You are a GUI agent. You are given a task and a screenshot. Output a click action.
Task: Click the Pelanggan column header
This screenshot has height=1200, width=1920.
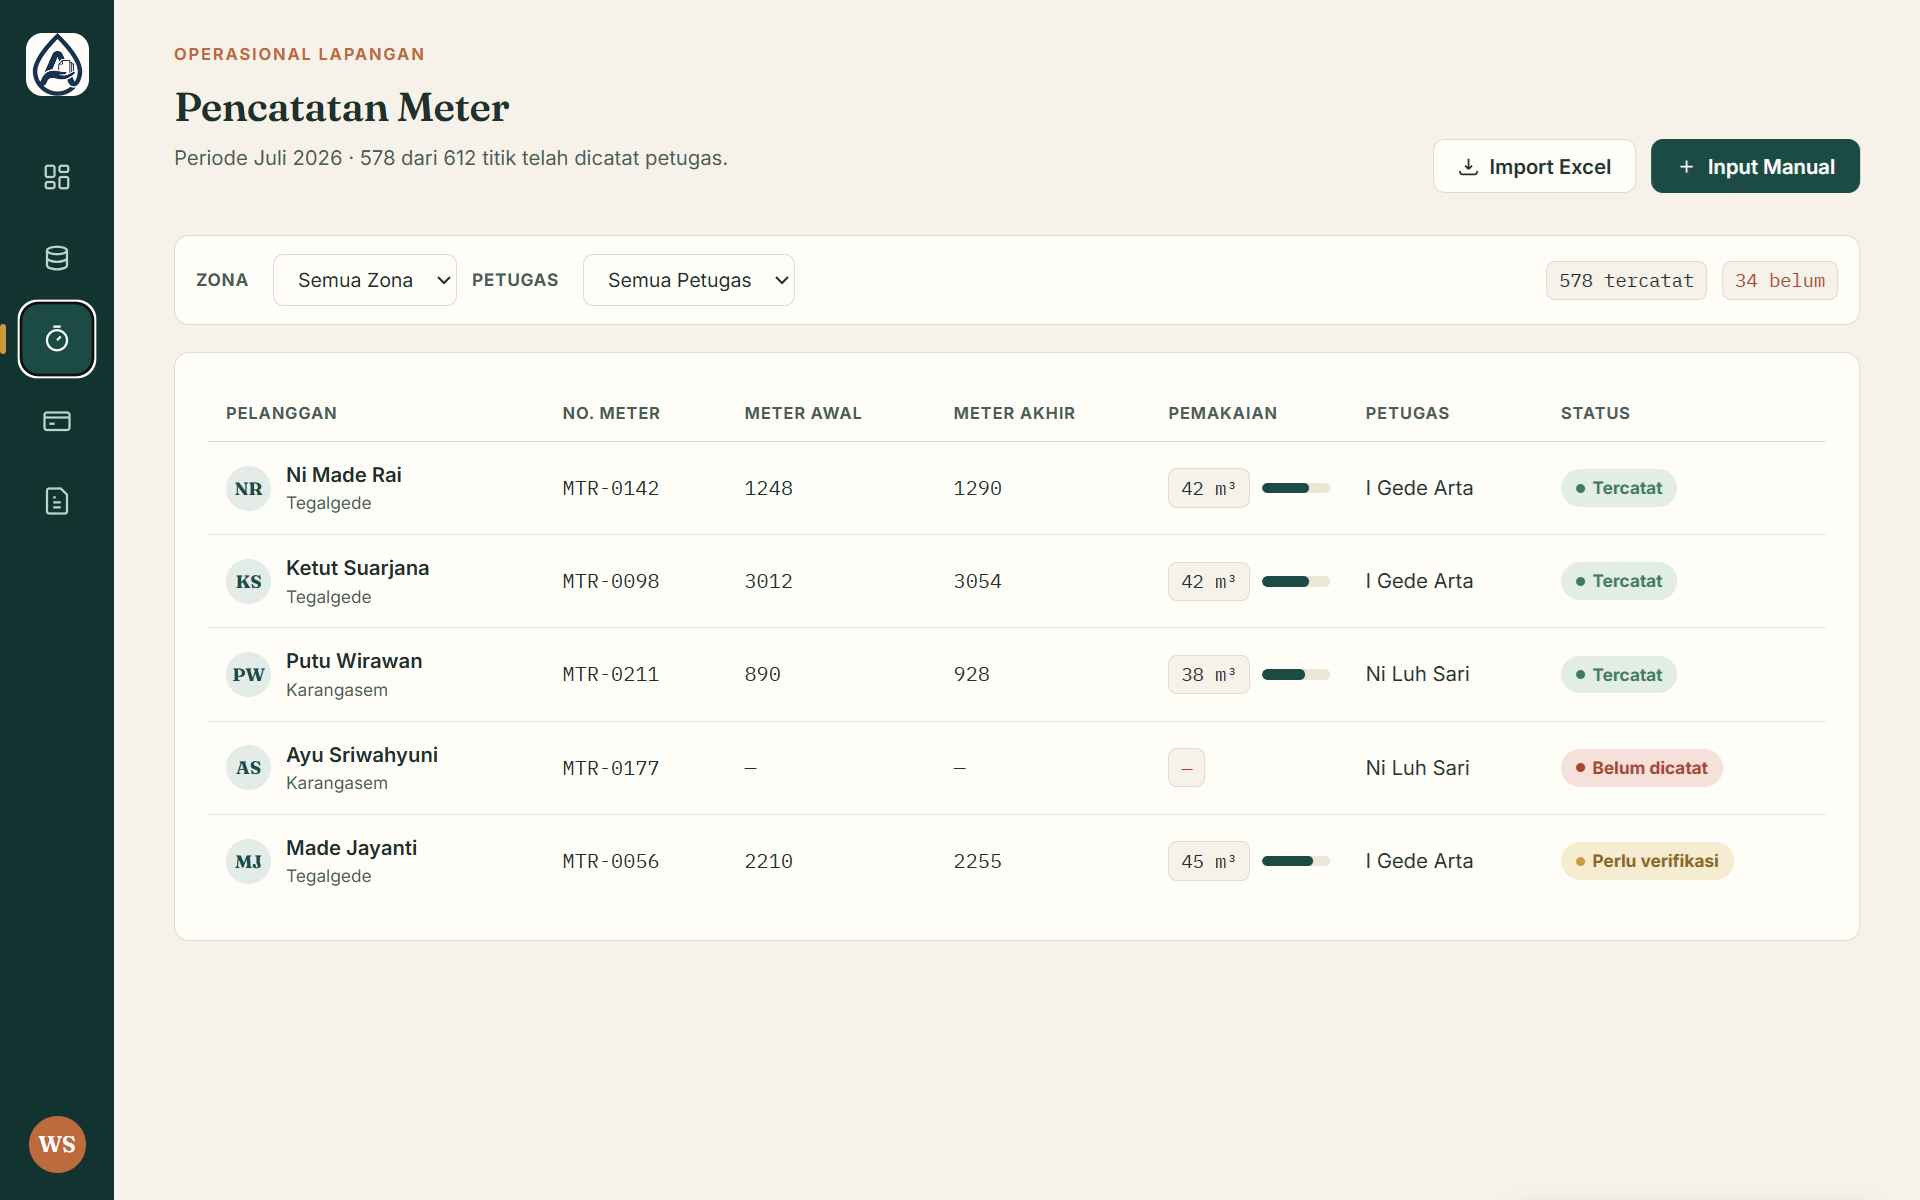(281, 413)
